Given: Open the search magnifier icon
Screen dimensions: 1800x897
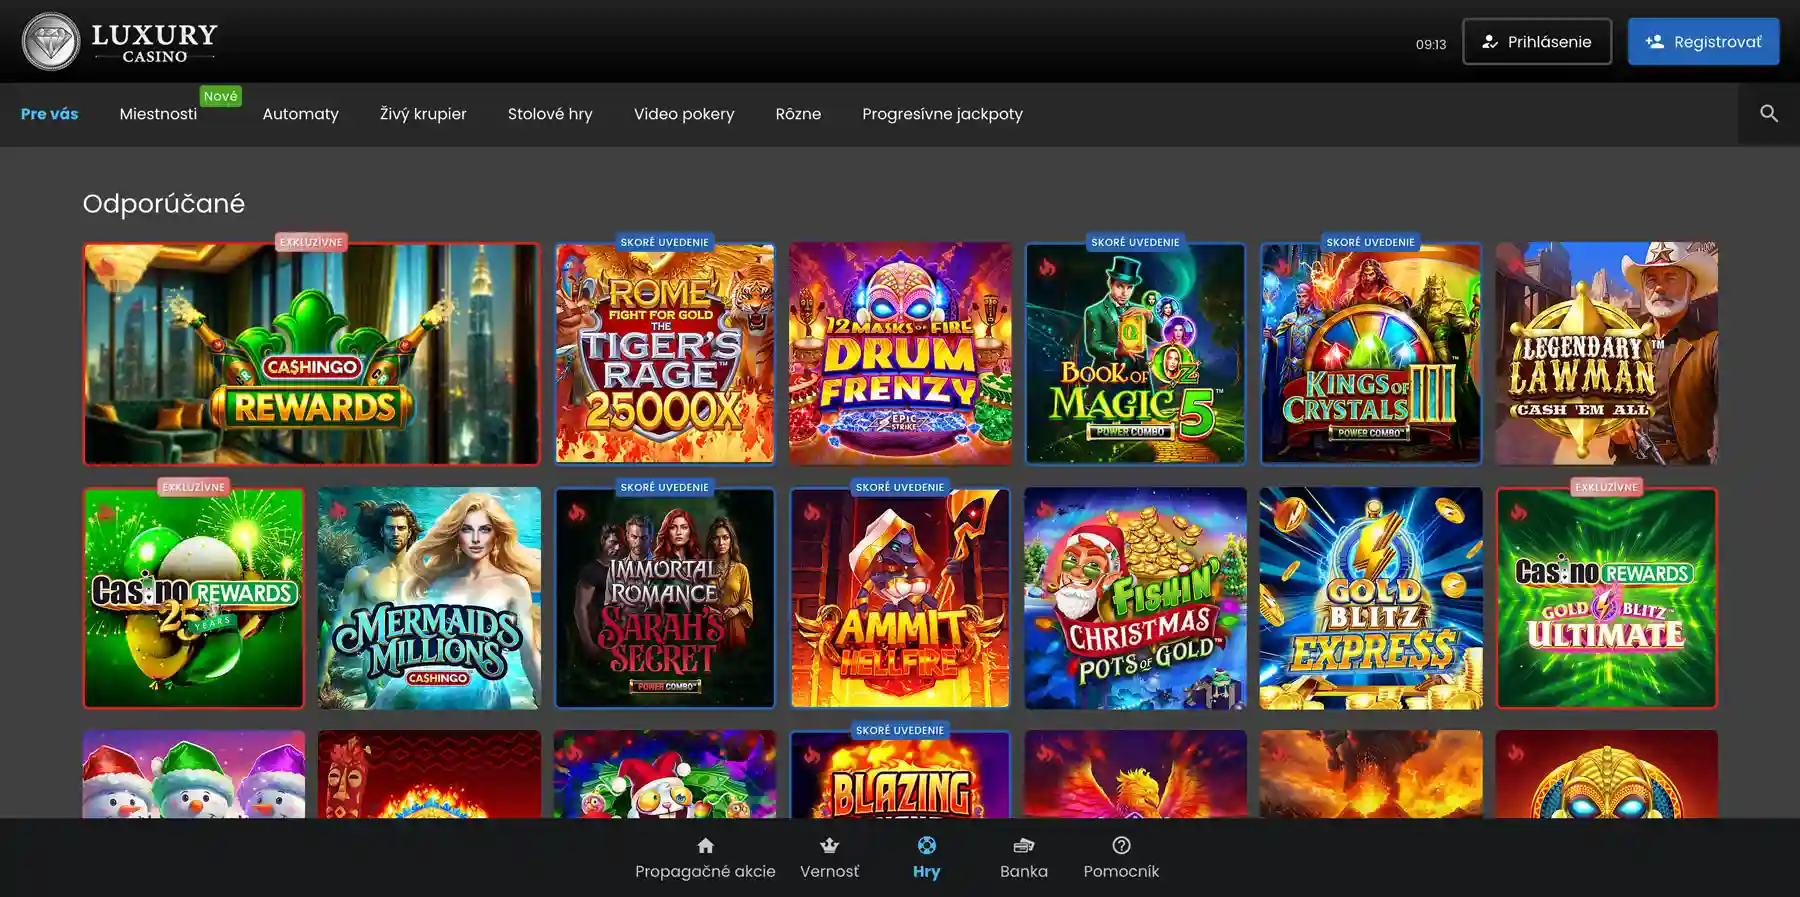Looking at the screenshot, I should 1769,114.
